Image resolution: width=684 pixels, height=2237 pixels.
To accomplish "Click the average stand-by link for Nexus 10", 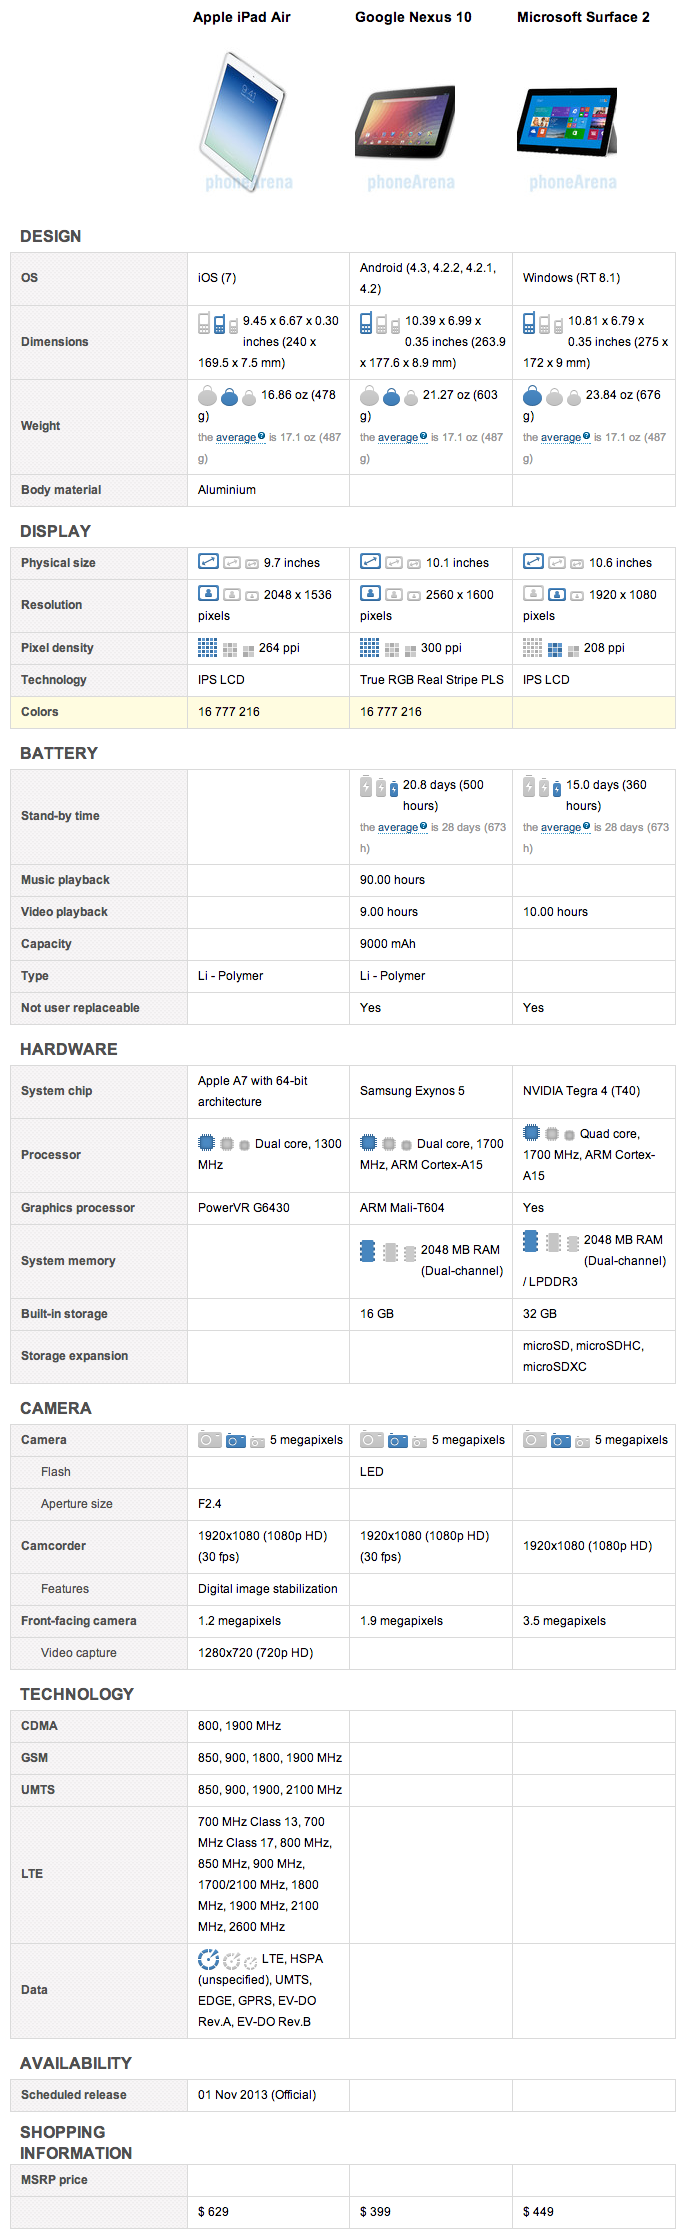I will tap(398, 827).
